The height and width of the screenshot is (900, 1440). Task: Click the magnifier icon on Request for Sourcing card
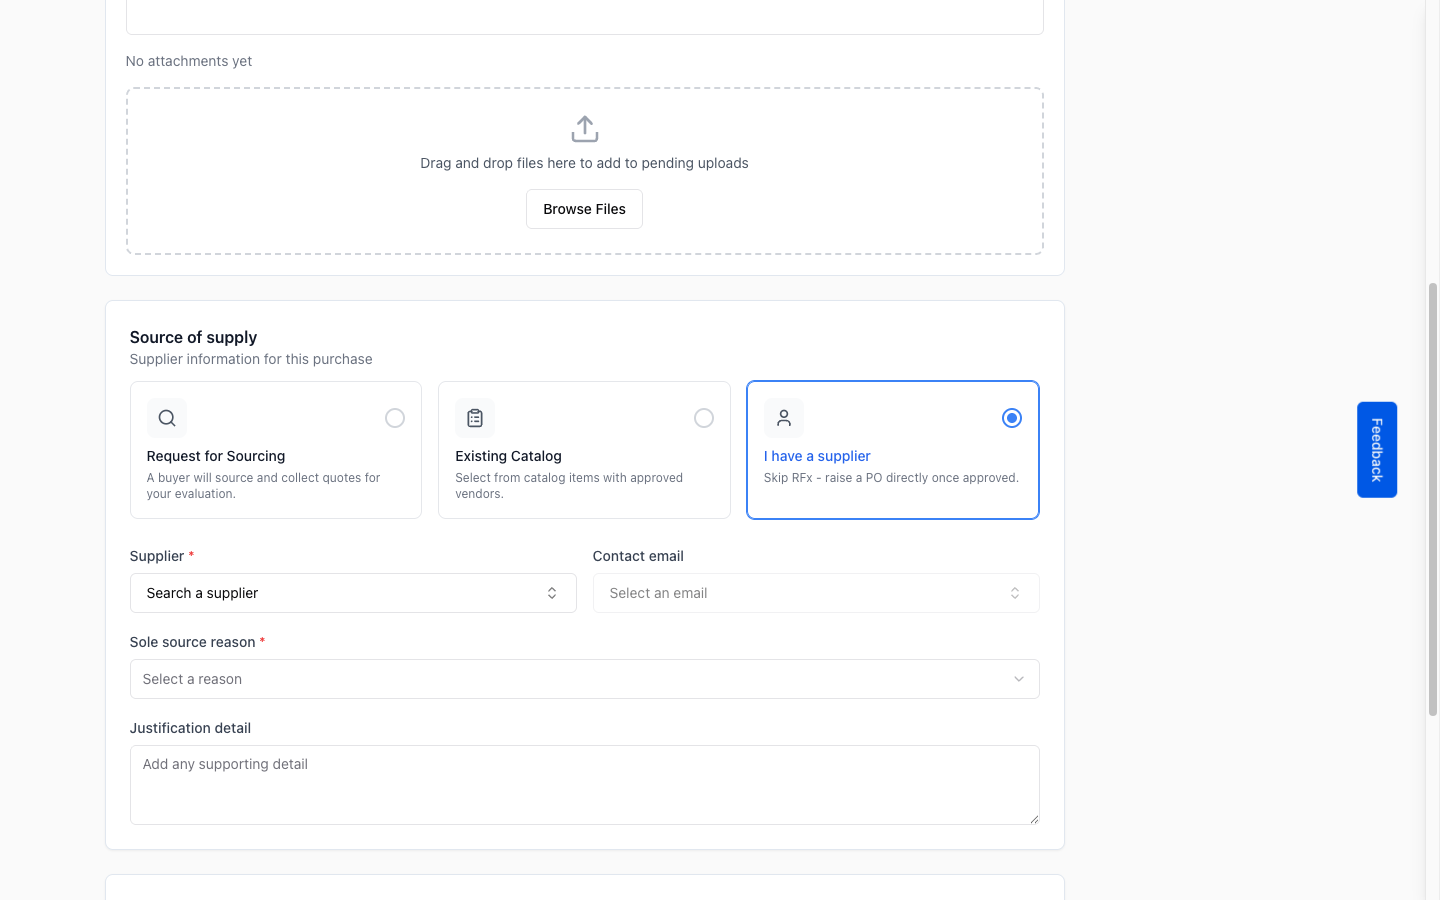167,418
